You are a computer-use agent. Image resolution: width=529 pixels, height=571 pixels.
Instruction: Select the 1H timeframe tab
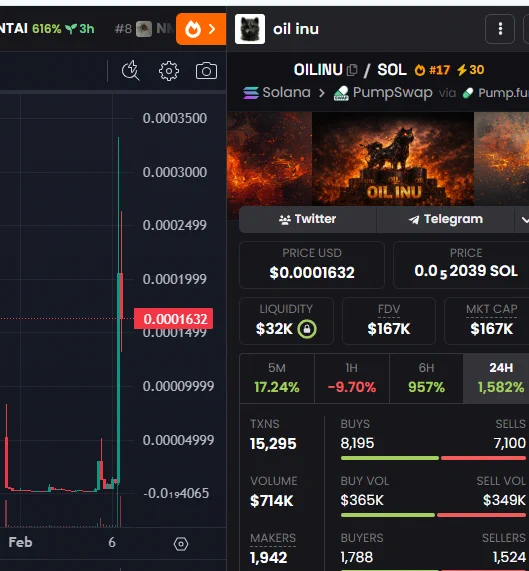(352, 378)
